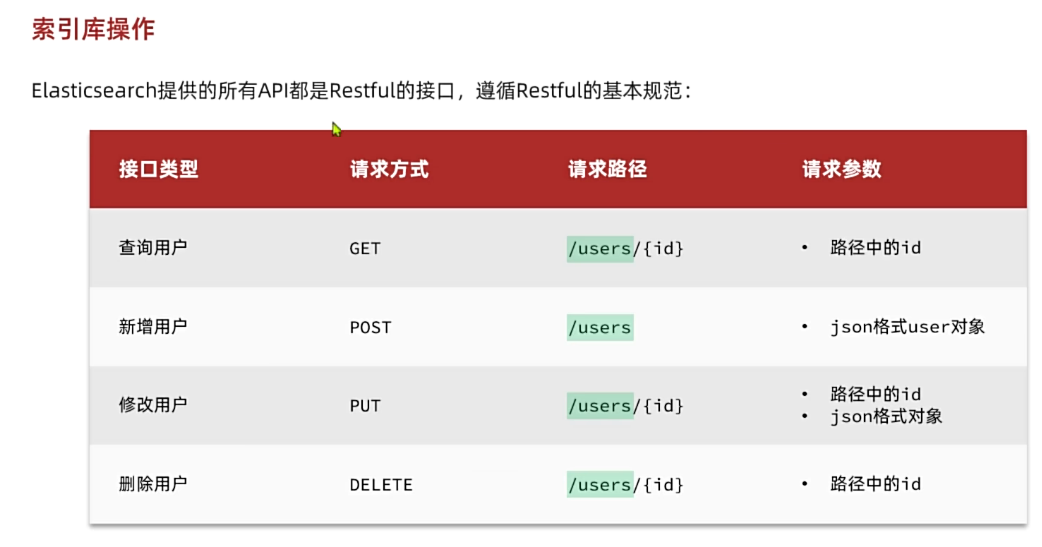
Task: Select the 修改用户 row label
Action: click(x=153, y=405)
